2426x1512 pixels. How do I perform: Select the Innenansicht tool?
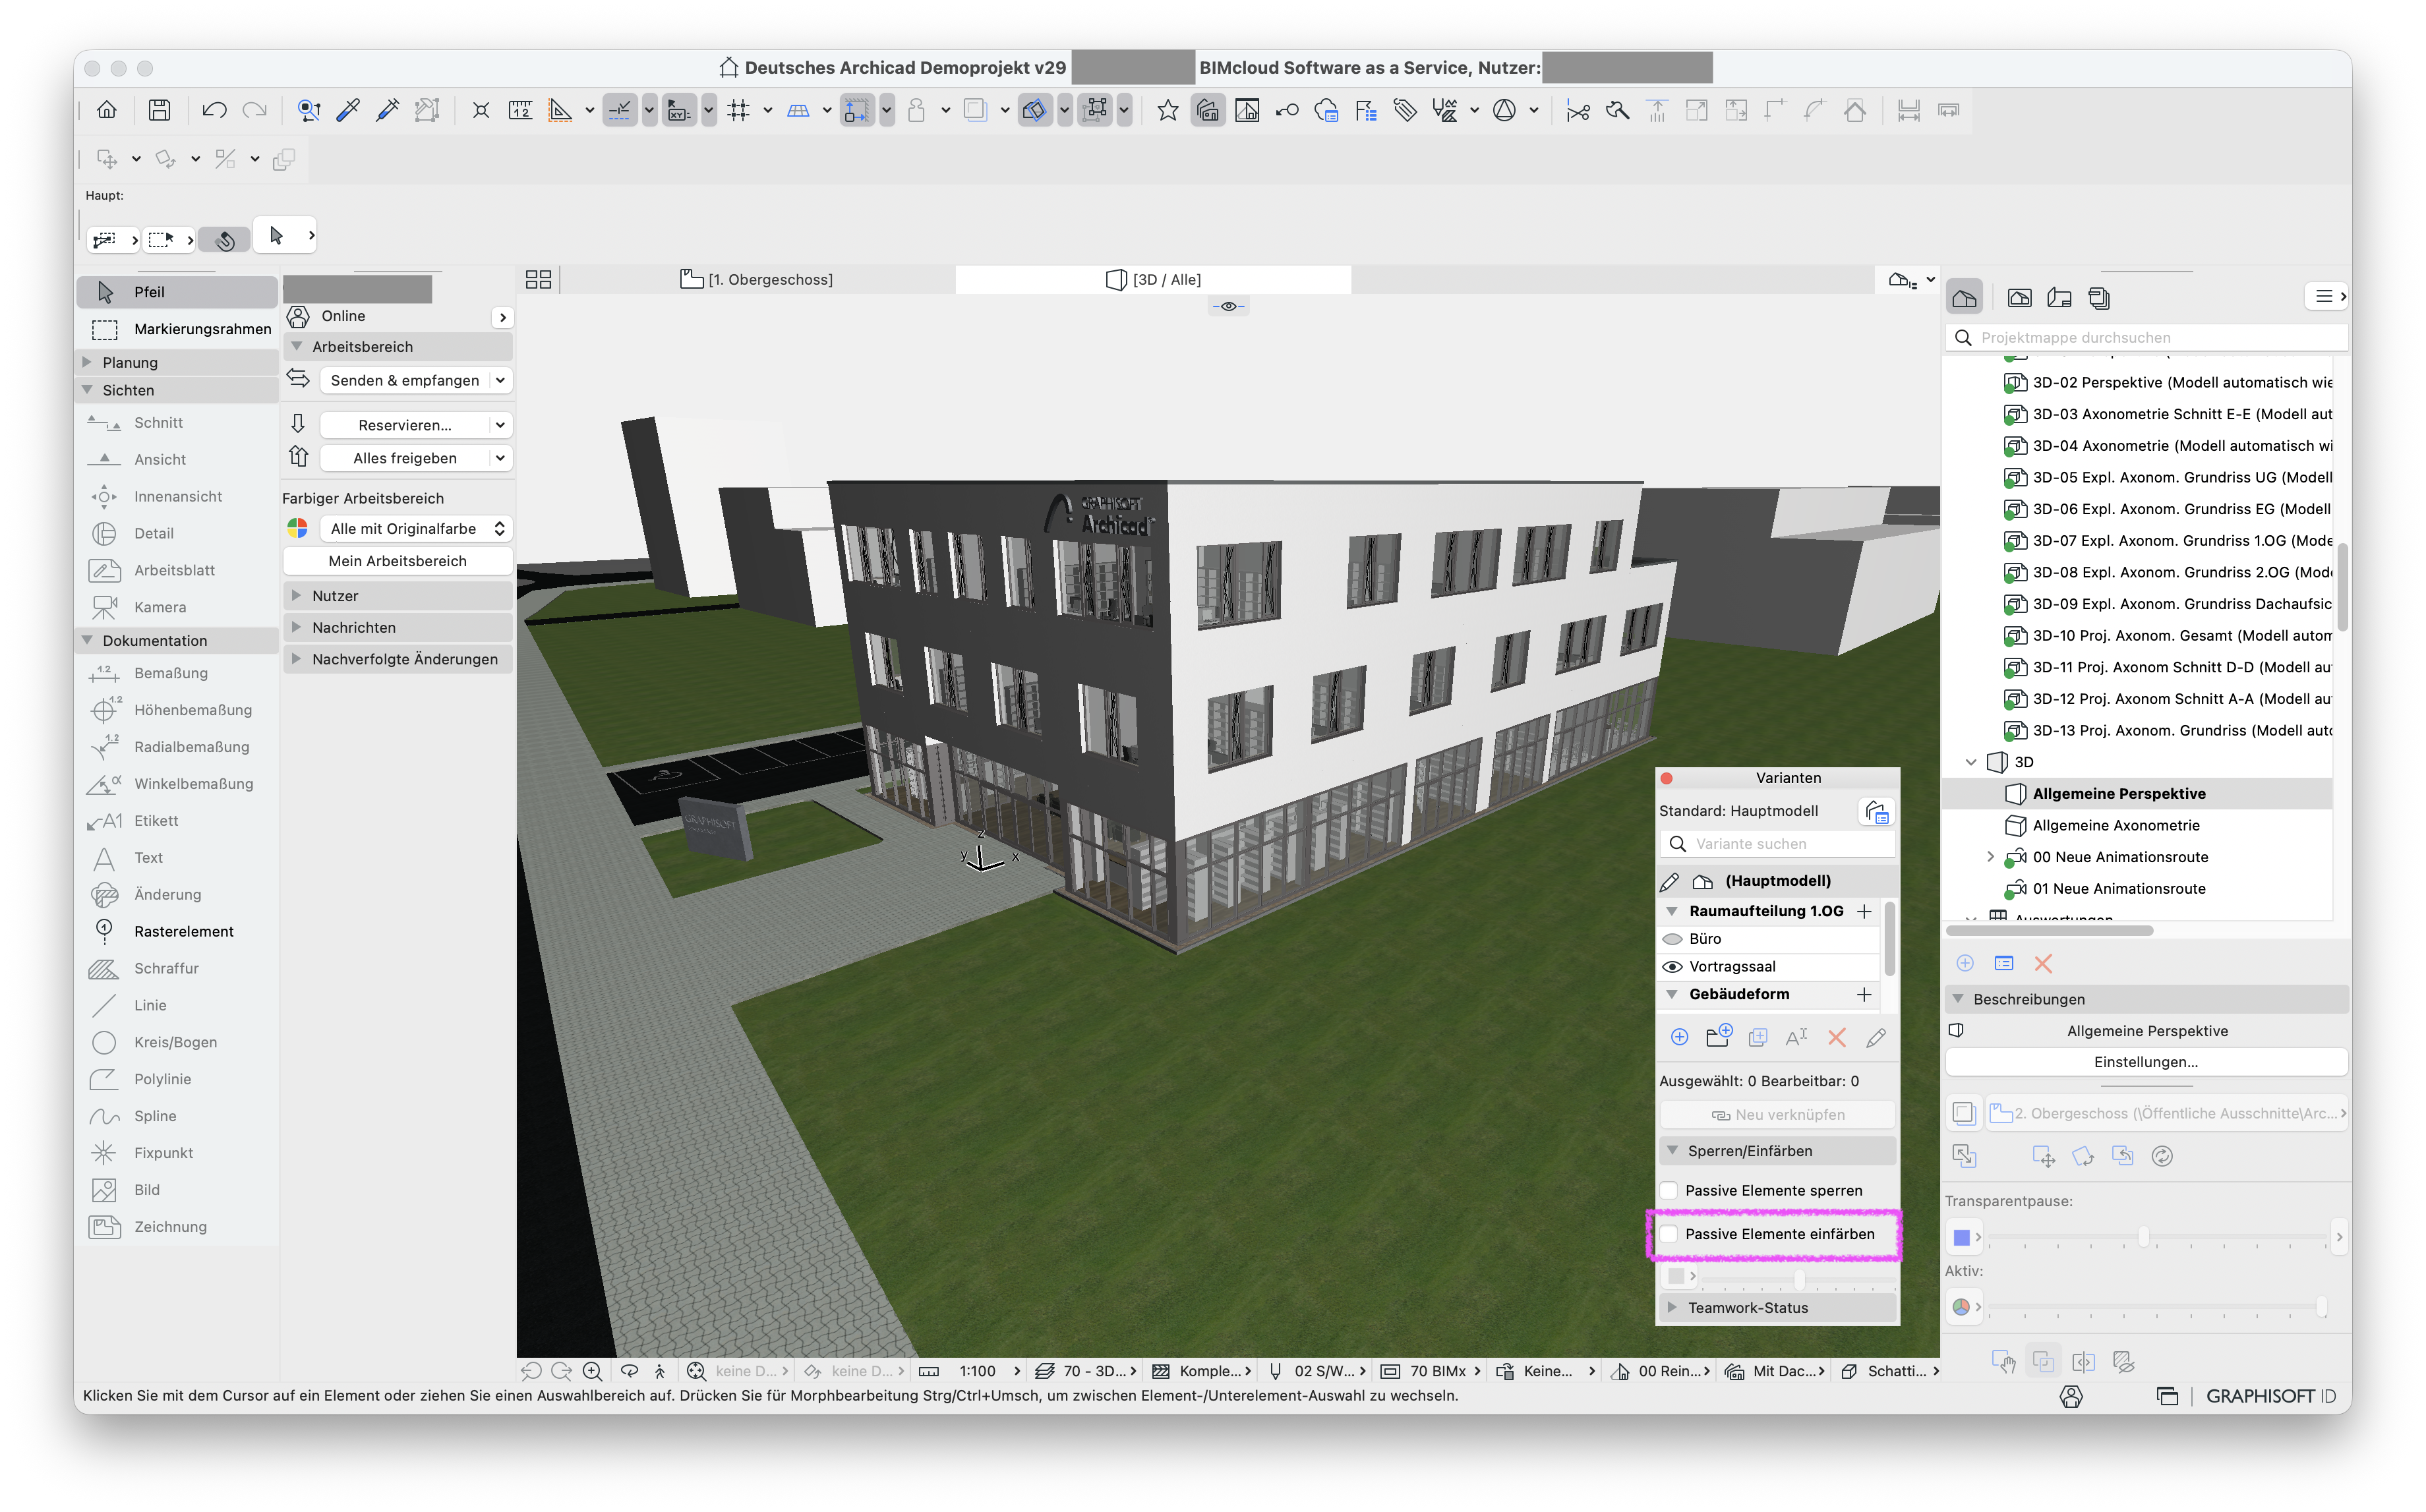pos(178,497)
